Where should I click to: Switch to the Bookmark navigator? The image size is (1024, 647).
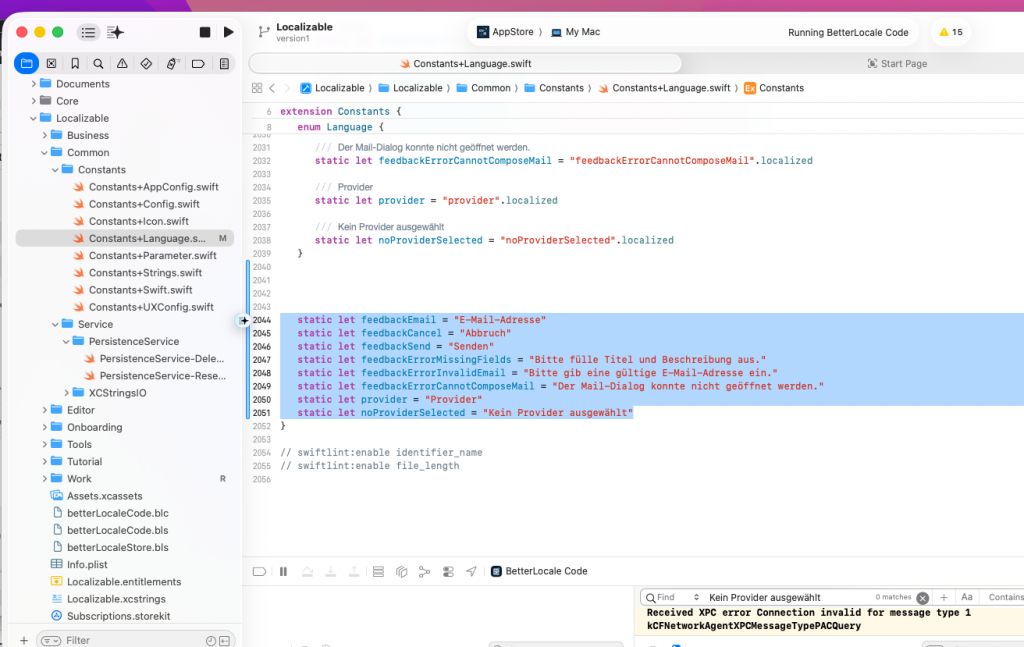tap(75, 64)
